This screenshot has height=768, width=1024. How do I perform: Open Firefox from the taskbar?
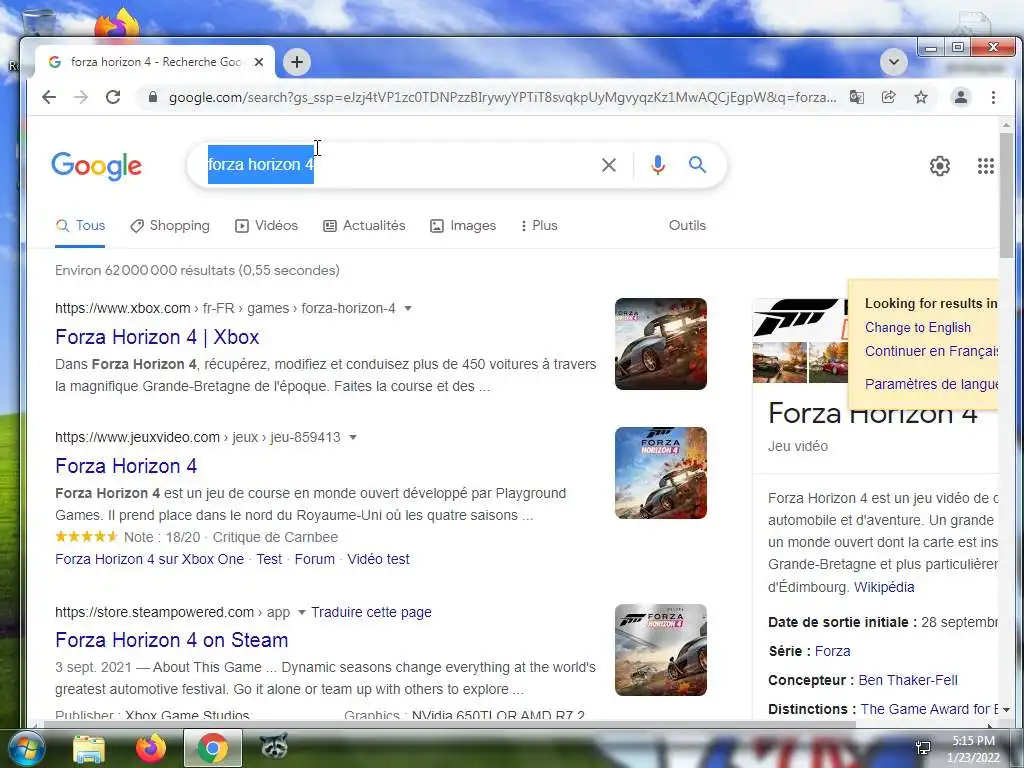pos(151,748)
